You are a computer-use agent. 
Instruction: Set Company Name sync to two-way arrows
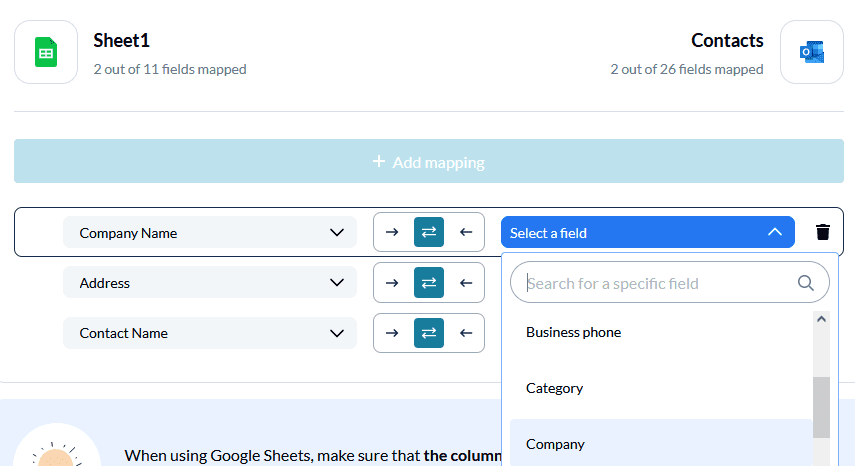(429, 232)
